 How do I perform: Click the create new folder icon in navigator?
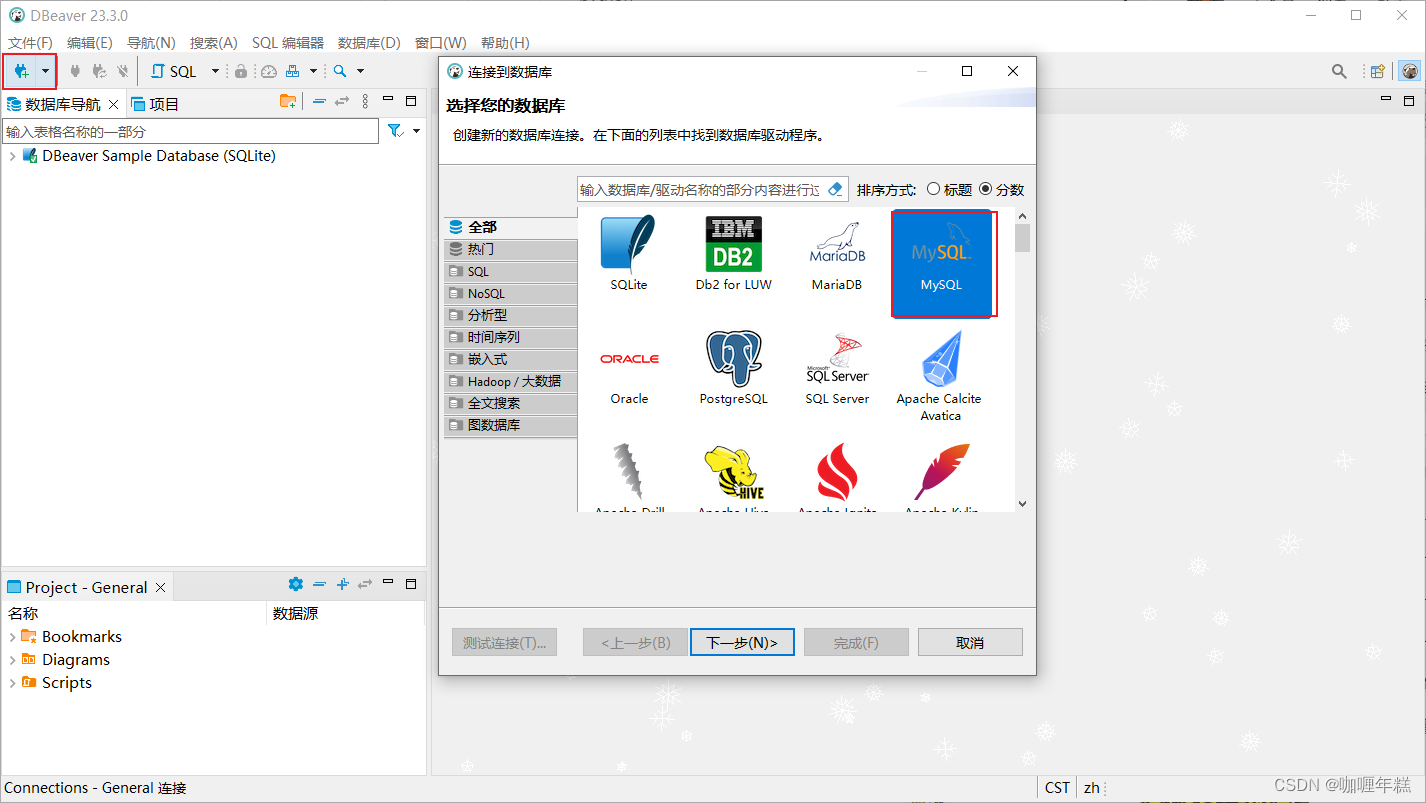tap(288, 101)
